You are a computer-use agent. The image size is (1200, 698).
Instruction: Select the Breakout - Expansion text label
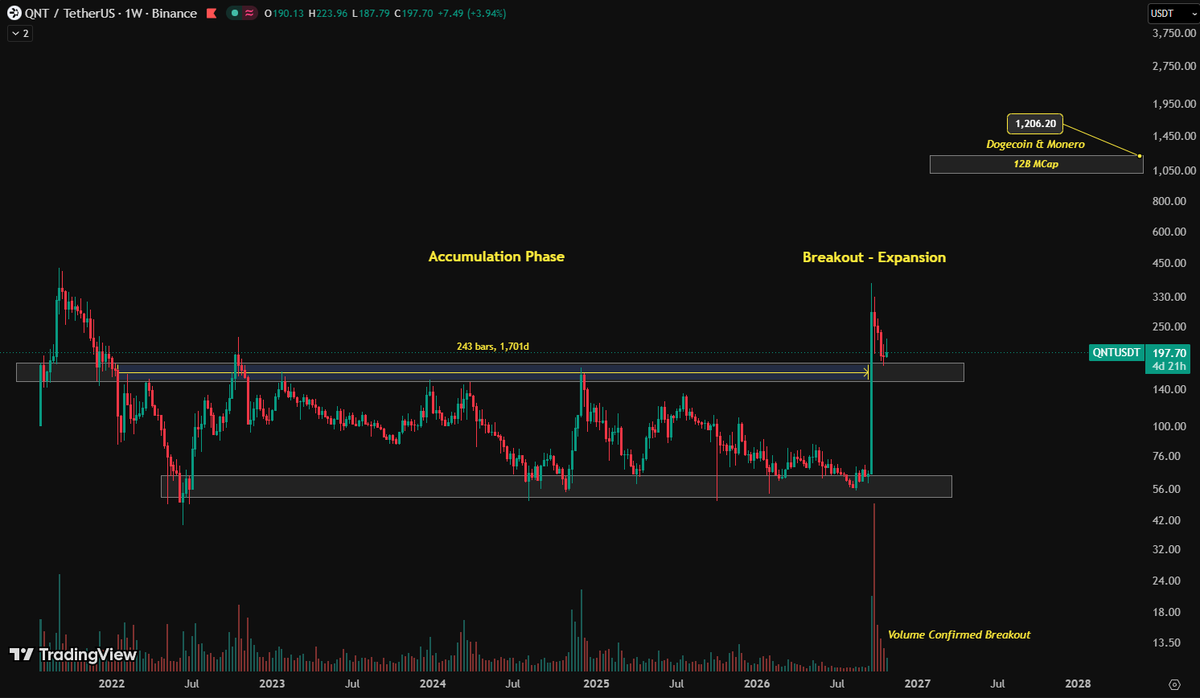[x=874, y=258]
